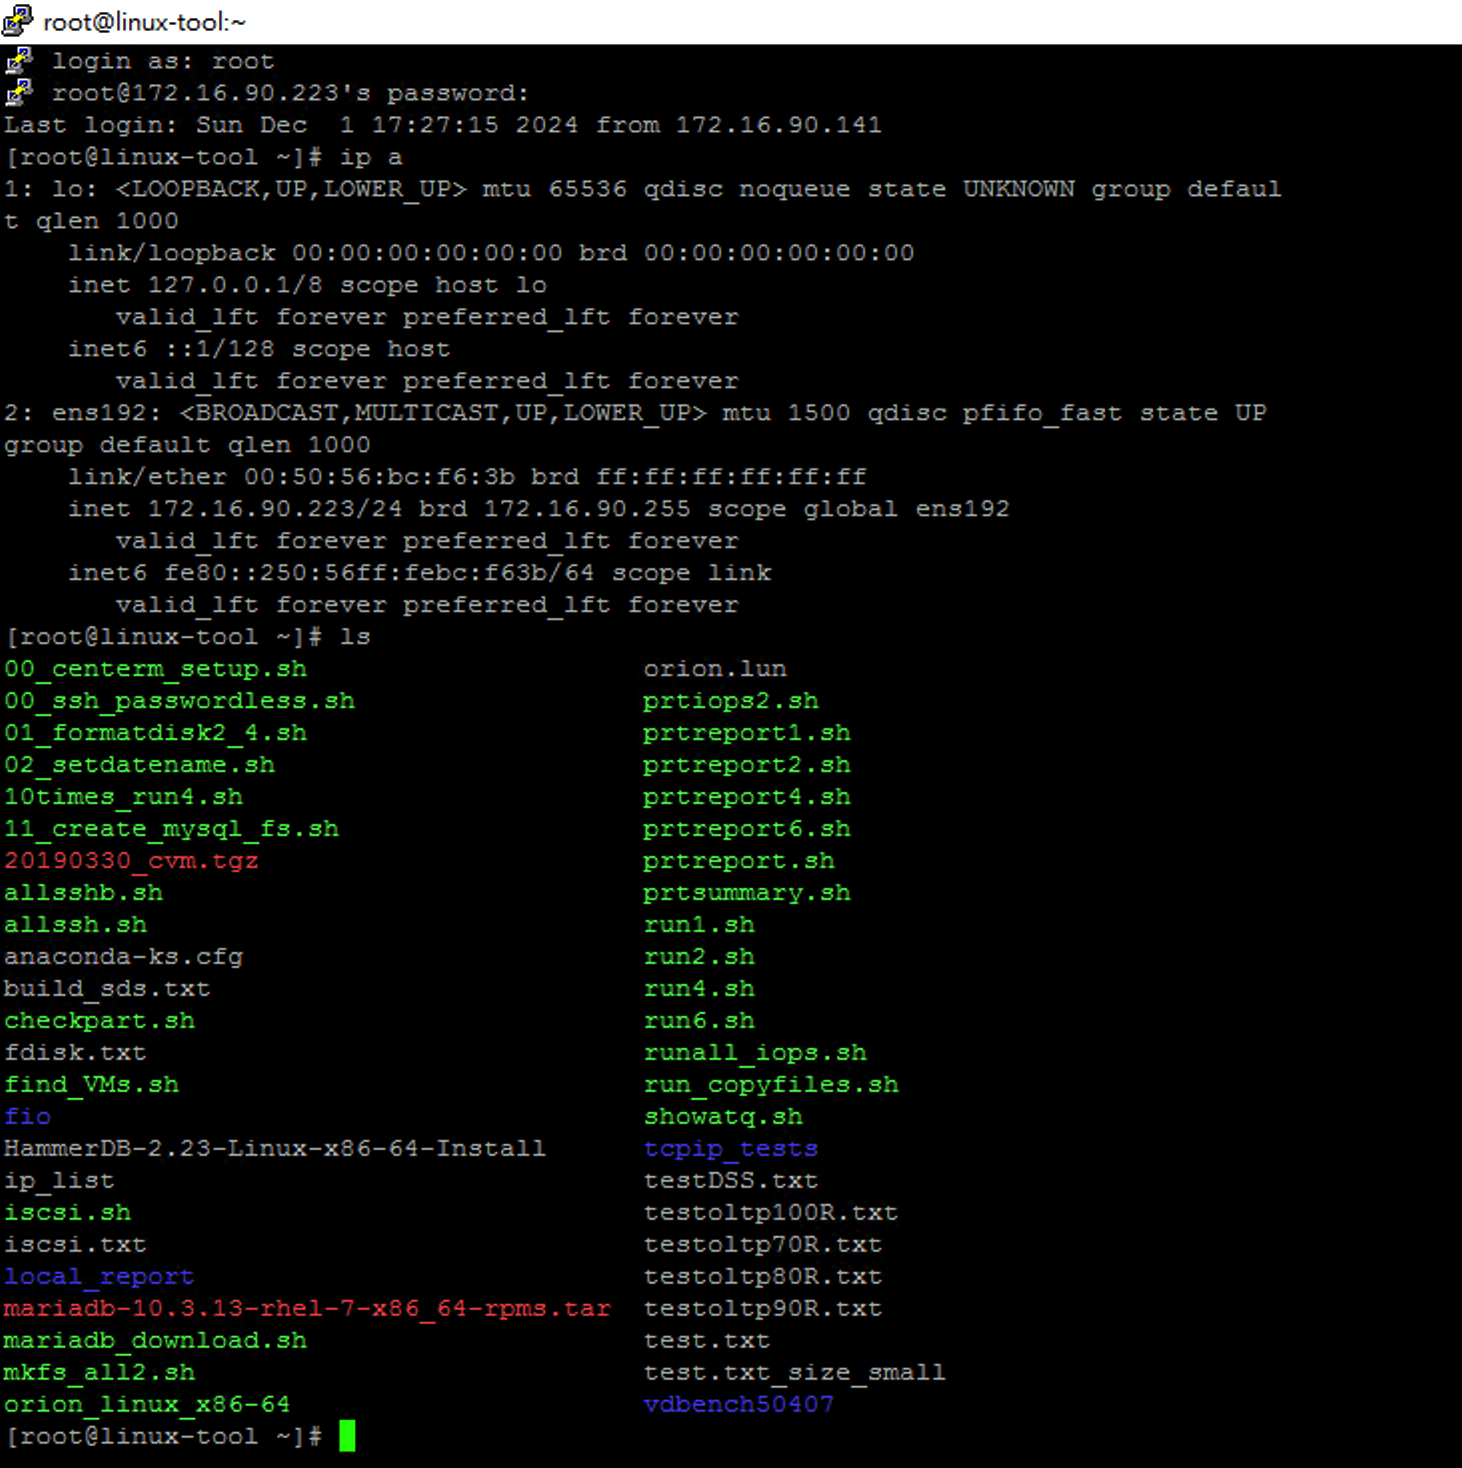The height and width of the screenshot is (1468, 1462).
Task: Click the interface name ens192: on line 2
Action: pos(107,413)
